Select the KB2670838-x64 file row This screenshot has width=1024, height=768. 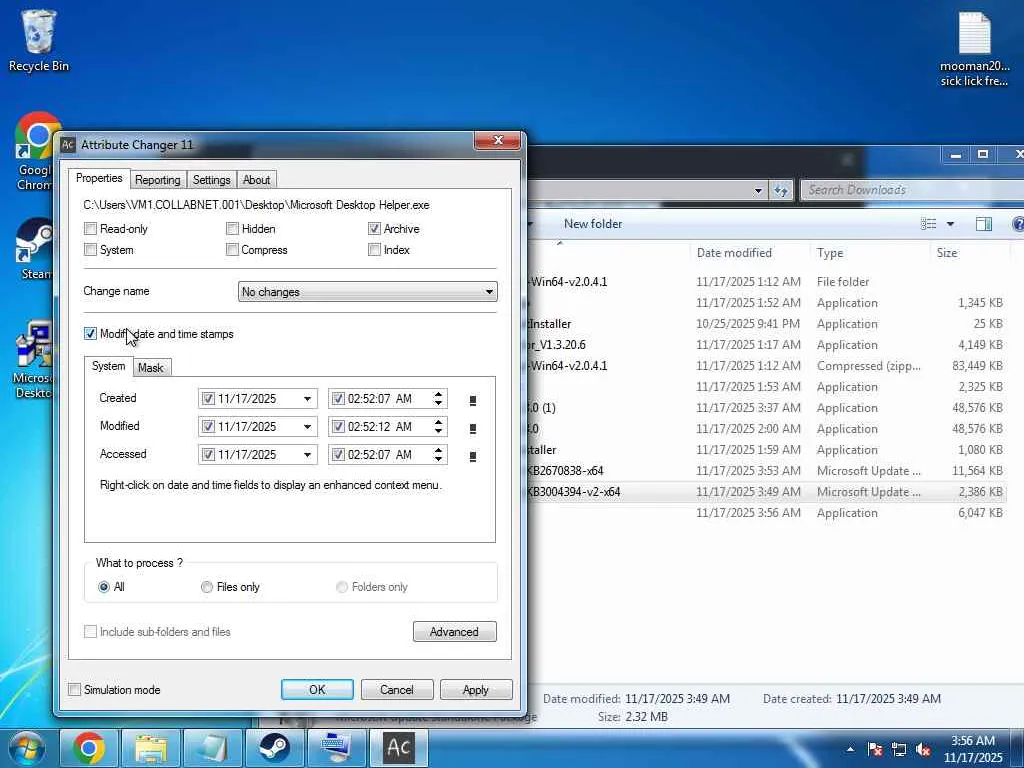[767, 471]
